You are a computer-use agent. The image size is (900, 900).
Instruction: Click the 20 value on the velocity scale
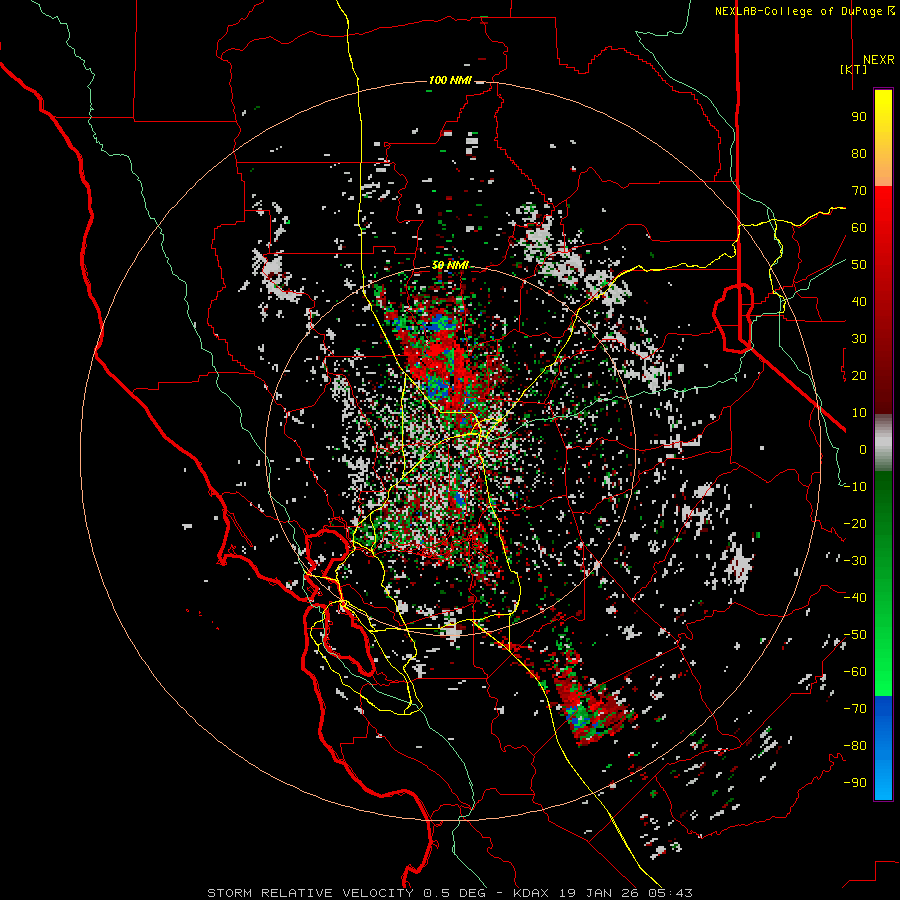click(x=859, y=376)
